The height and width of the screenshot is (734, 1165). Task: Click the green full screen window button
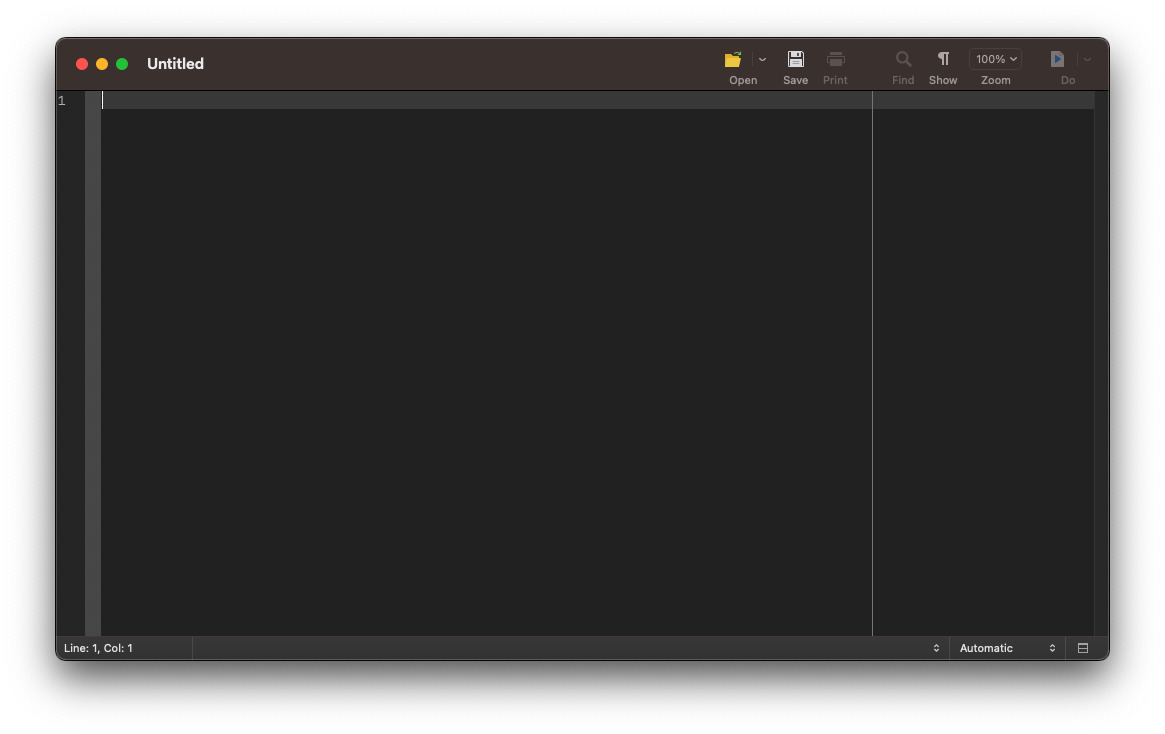click(122, 64)
